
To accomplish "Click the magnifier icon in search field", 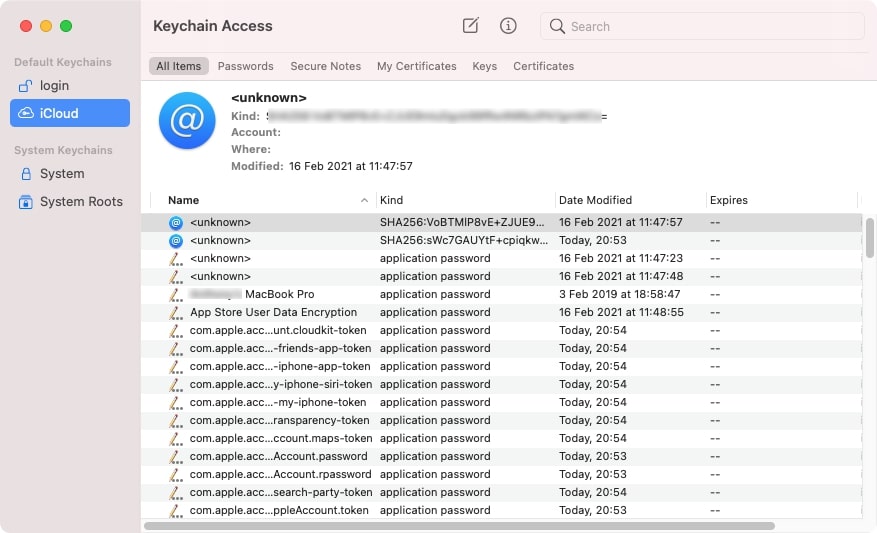I will 557,26.
